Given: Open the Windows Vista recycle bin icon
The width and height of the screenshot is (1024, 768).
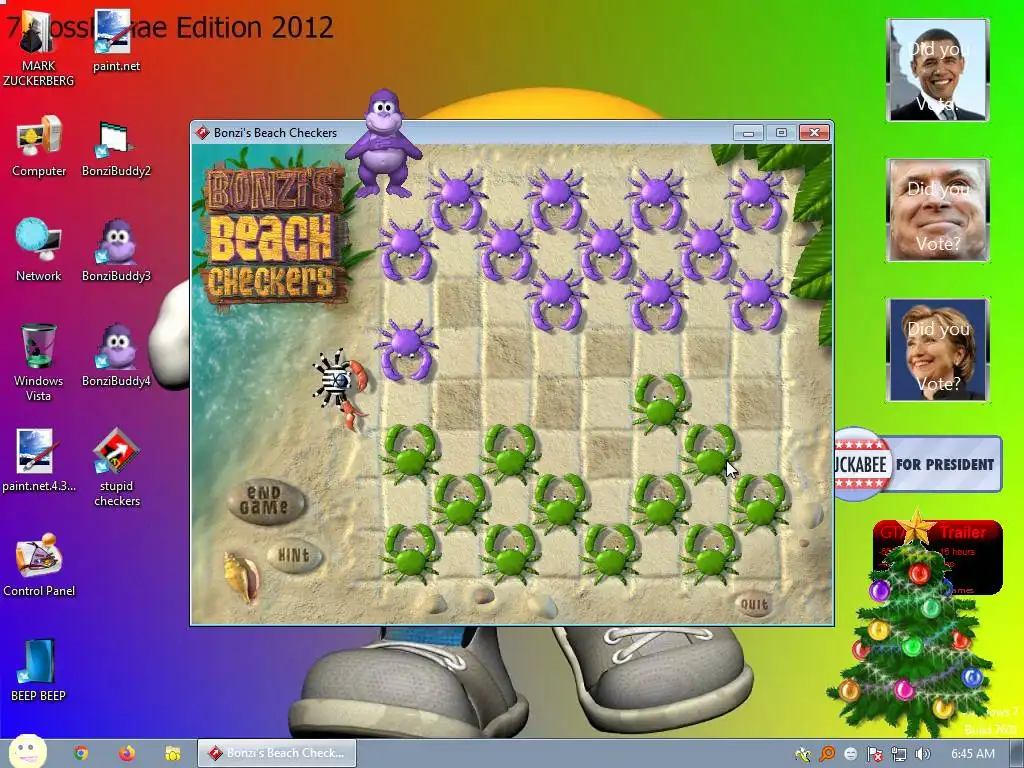Looking at the screenshot, I should (38, 363).
